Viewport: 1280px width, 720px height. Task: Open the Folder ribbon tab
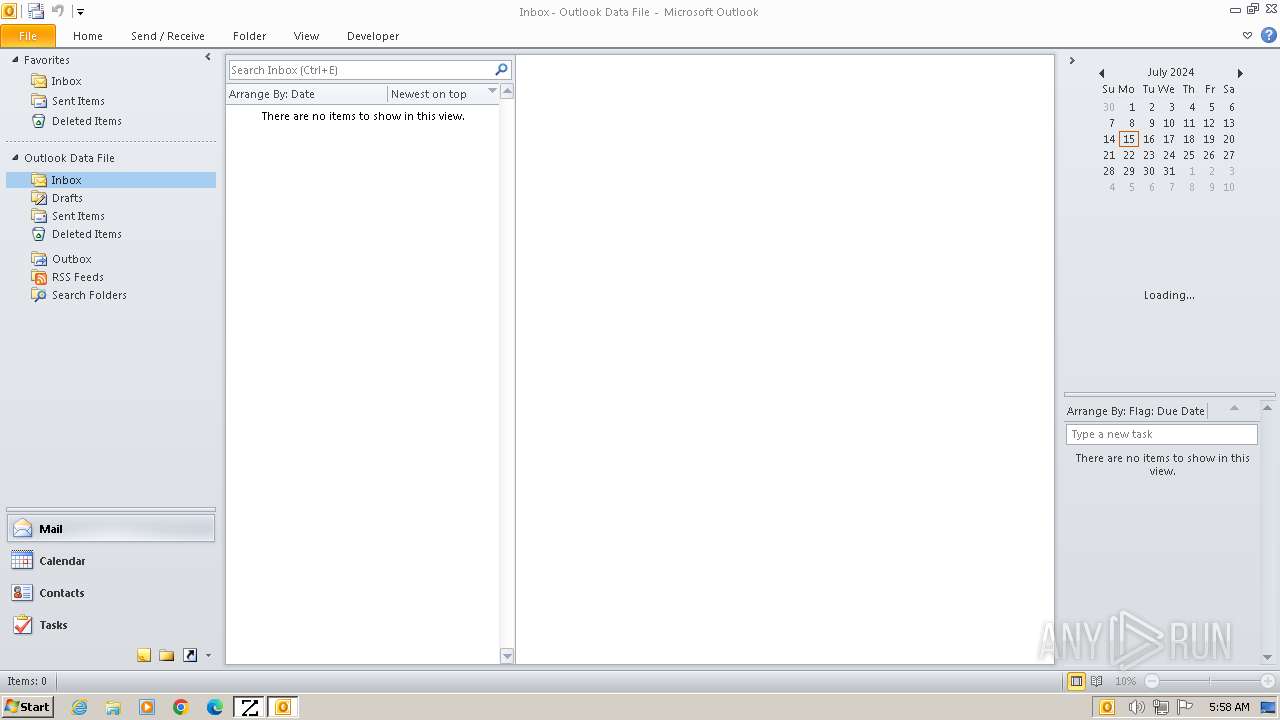250,36
